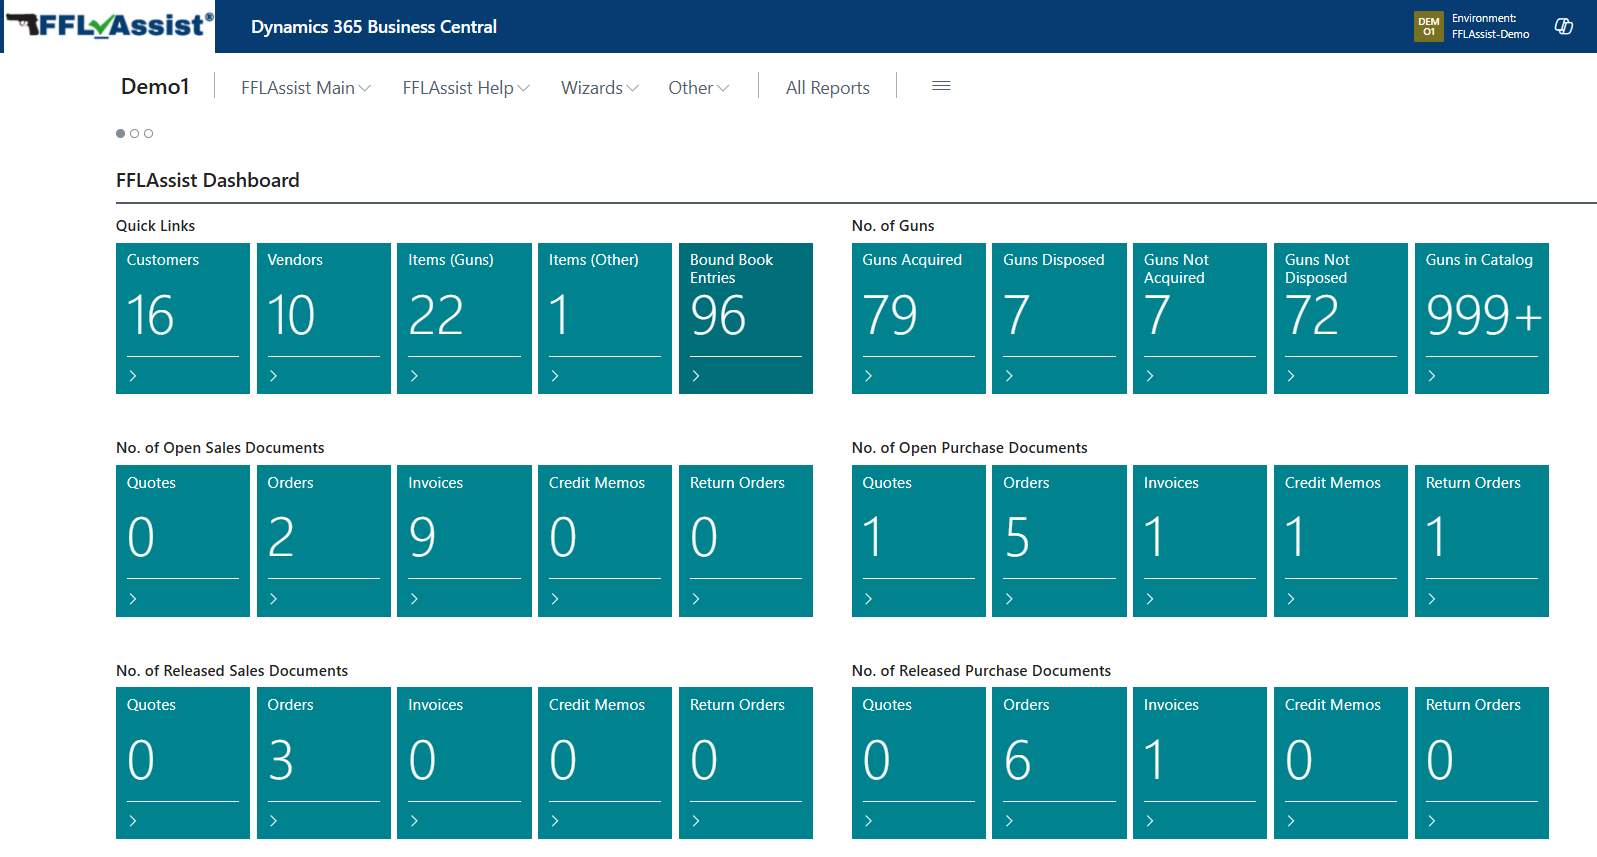Open released sales Return Orders tile
The width and height of the screenshot is (1597, 857).
[x=746, y=763]
